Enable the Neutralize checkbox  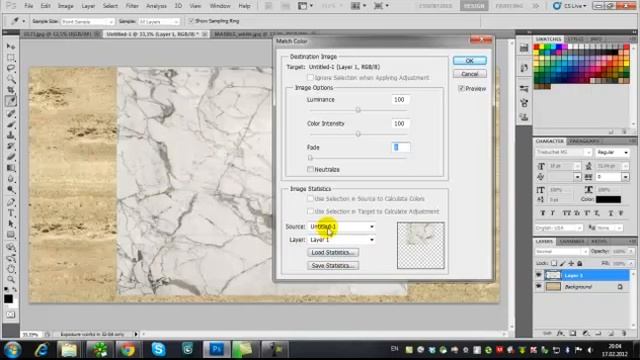pos(310,169)
